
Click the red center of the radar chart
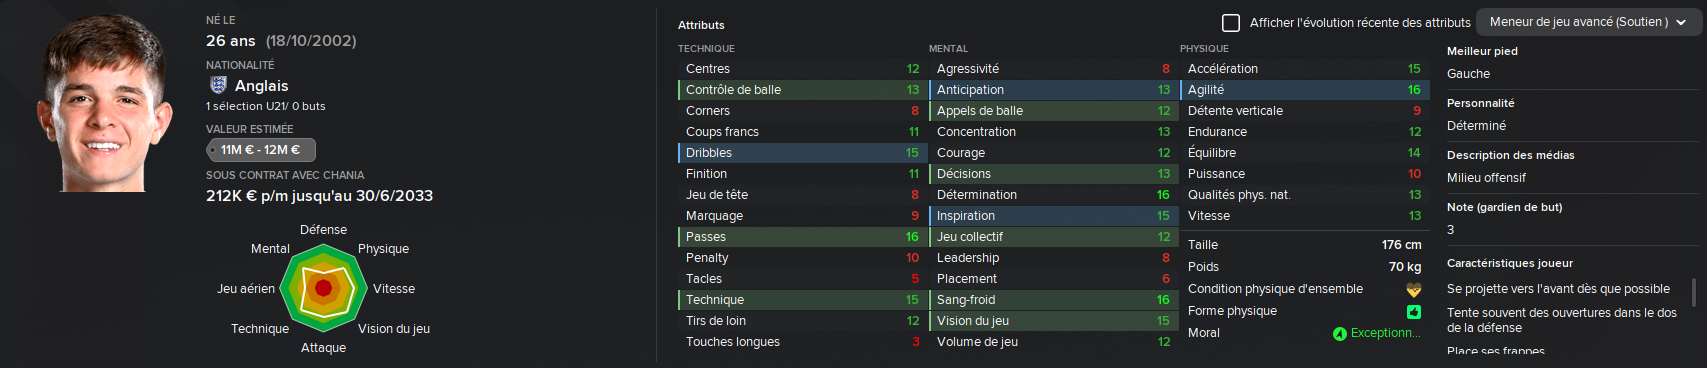click(323, 288)
